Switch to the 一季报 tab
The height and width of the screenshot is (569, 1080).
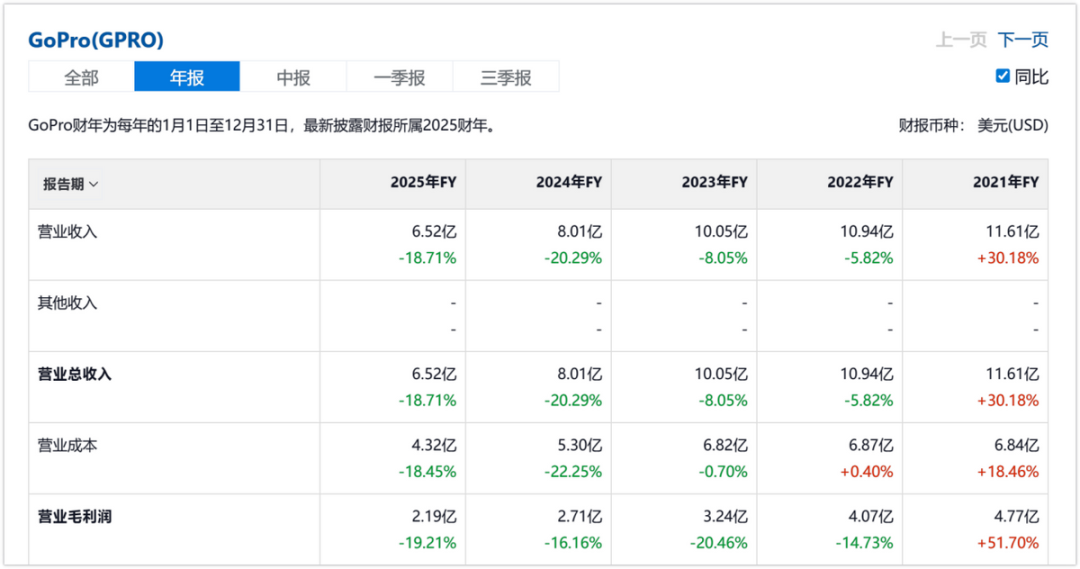(x=399, y=77)
